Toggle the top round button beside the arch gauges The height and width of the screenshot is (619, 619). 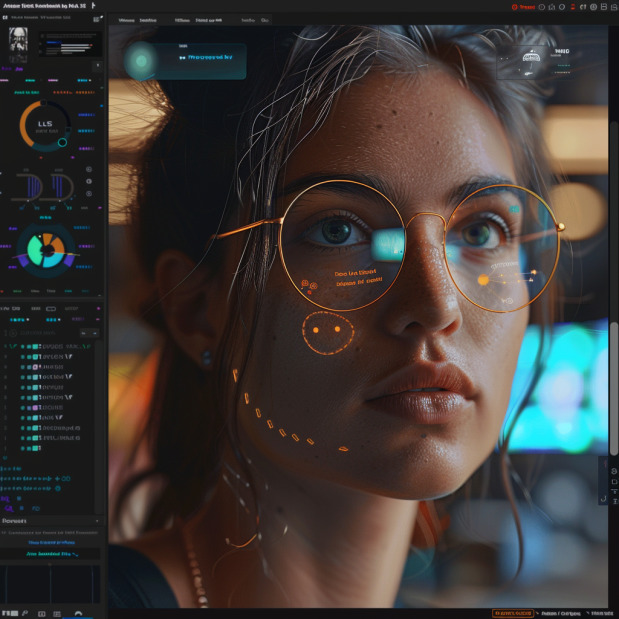click(x=89, y=170)
